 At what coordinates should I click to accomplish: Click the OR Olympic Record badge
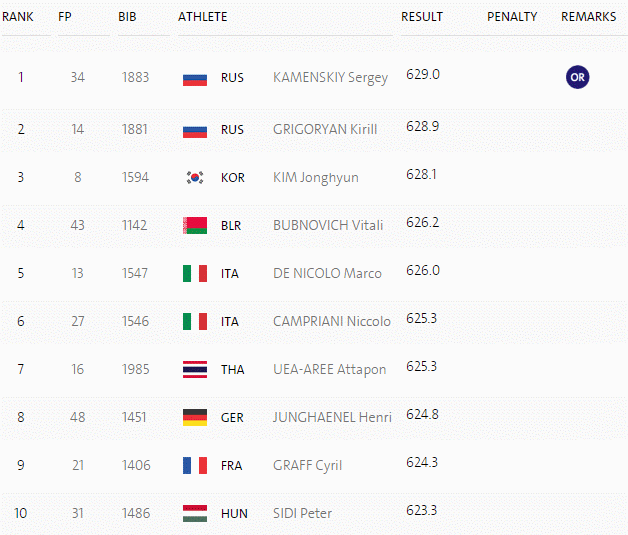(577, 77)
